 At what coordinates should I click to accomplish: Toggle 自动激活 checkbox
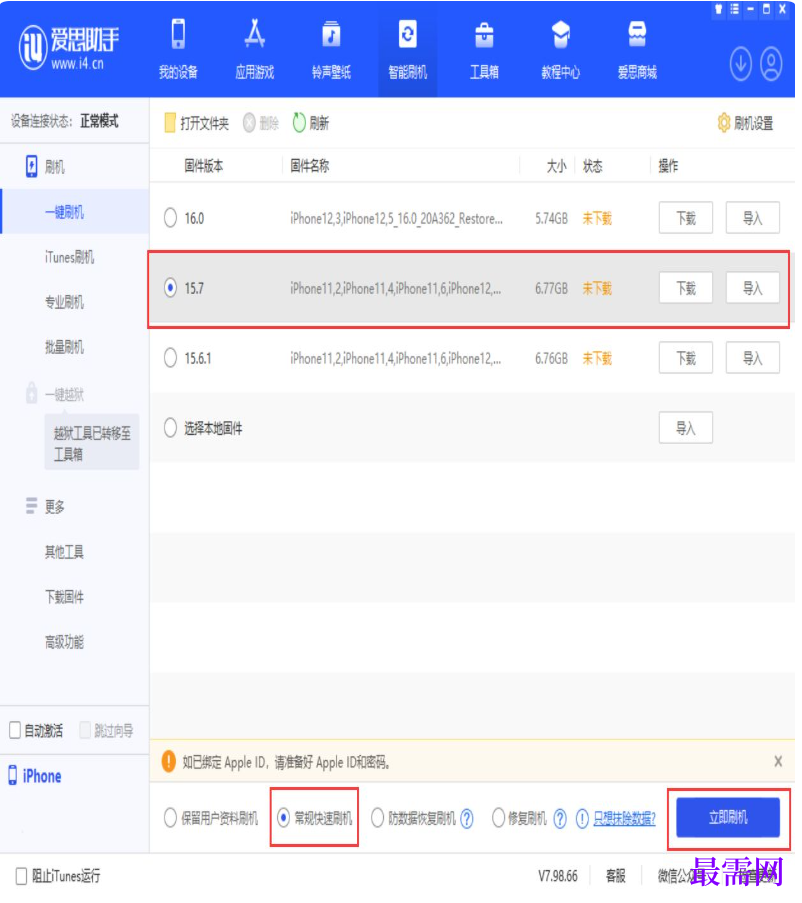tap(16, 731)
